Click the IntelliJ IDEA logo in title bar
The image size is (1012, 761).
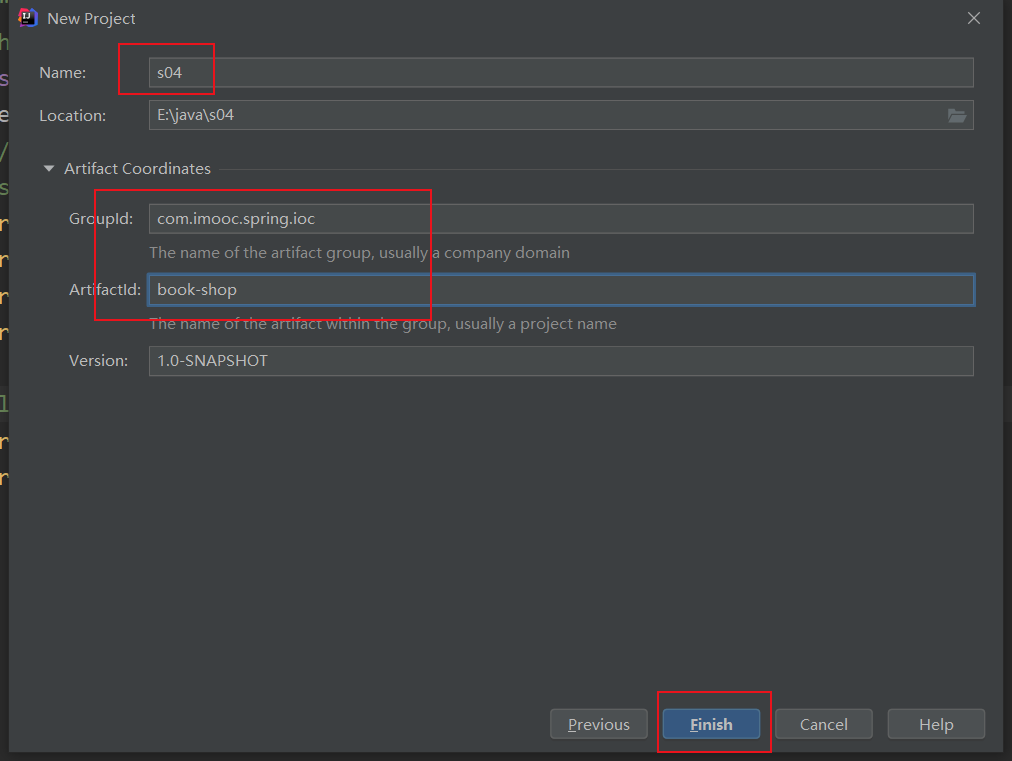pos(25,17)
